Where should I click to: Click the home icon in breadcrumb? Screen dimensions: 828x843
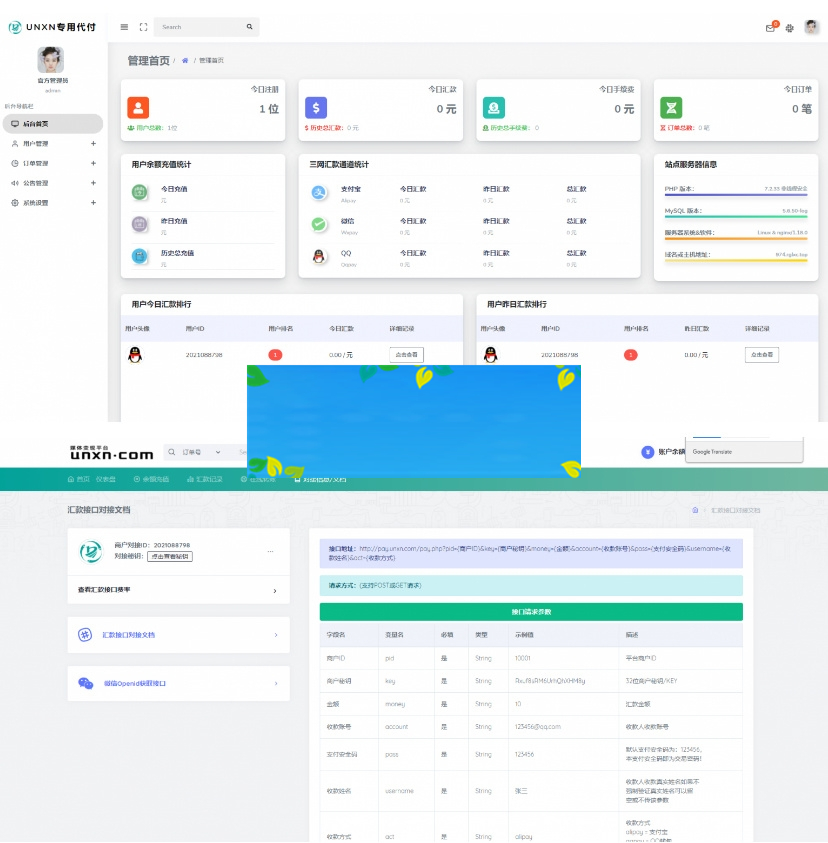point(185,61)
